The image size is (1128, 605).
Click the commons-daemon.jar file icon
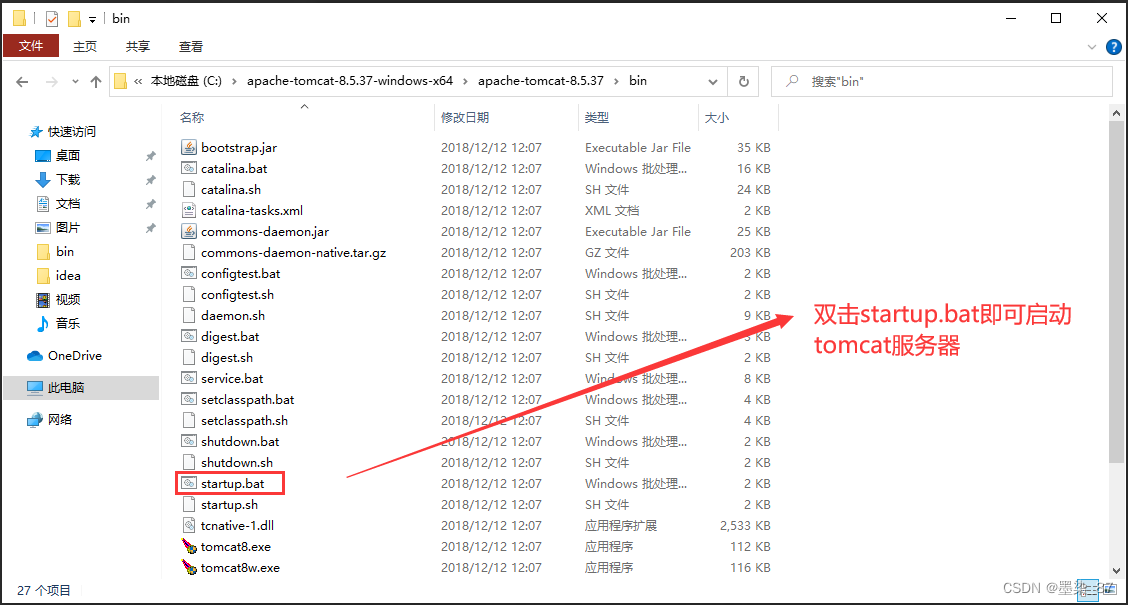(188, 232)
